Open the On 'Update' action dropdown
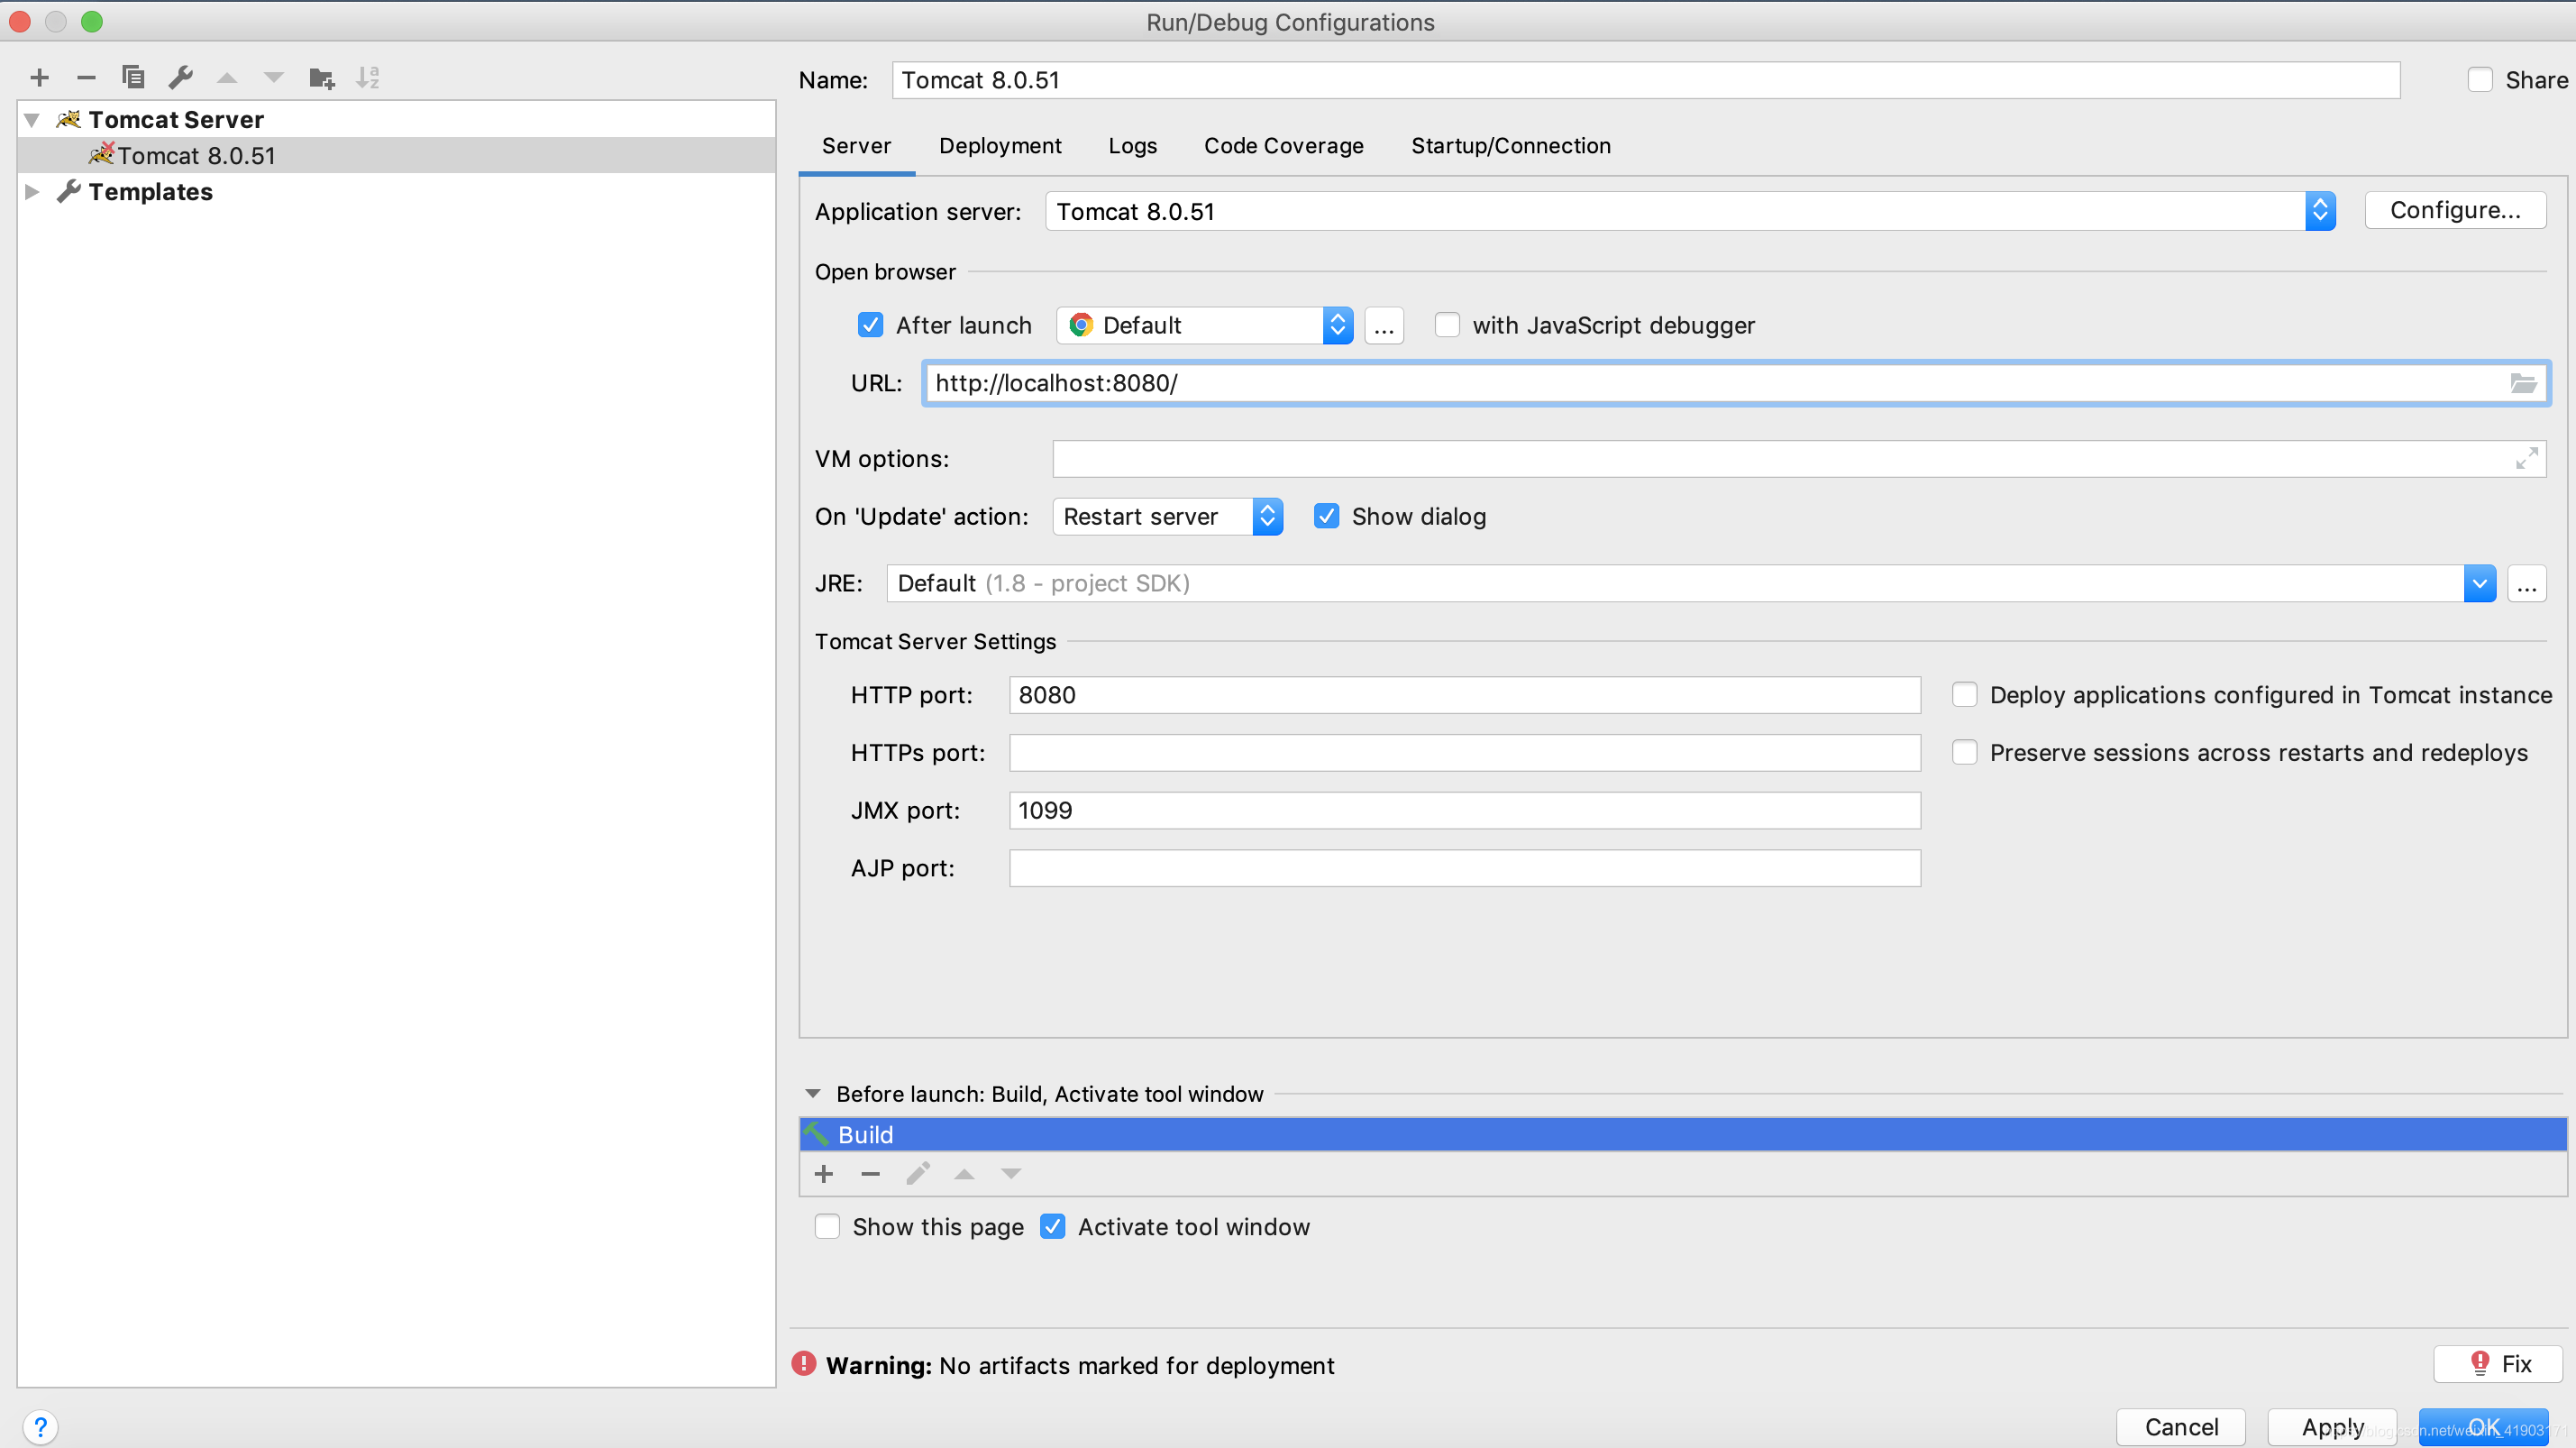2576x1448 pixels. point(1167,517)
